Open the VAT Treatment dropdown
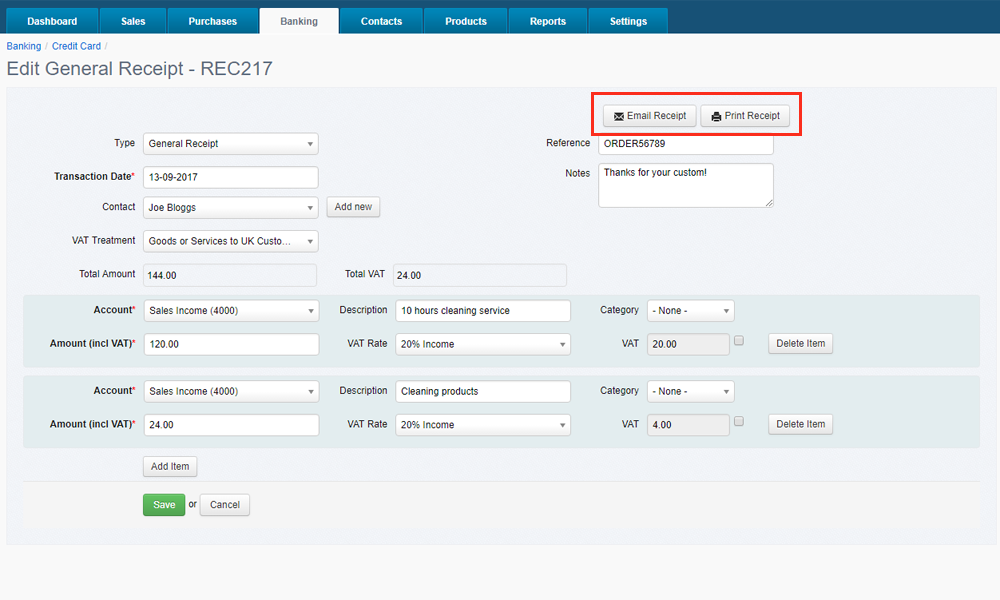The height and width of the screenshot is (600, 1000). [x=231, y=241]
